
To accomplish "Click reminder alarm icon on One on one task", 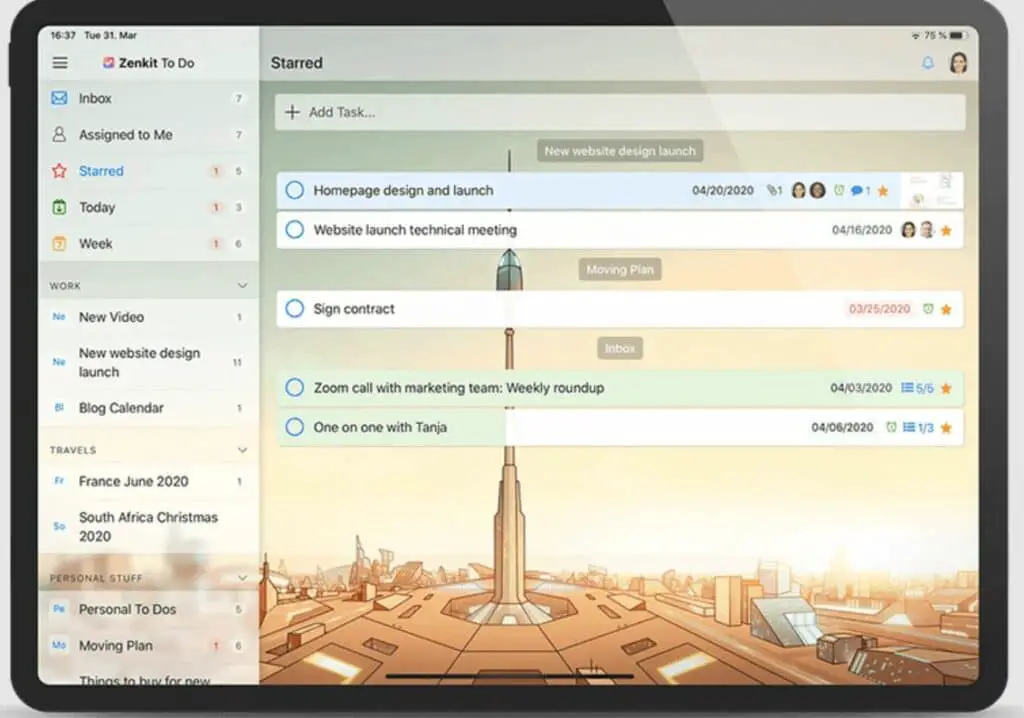I will [x=891, y=428].
